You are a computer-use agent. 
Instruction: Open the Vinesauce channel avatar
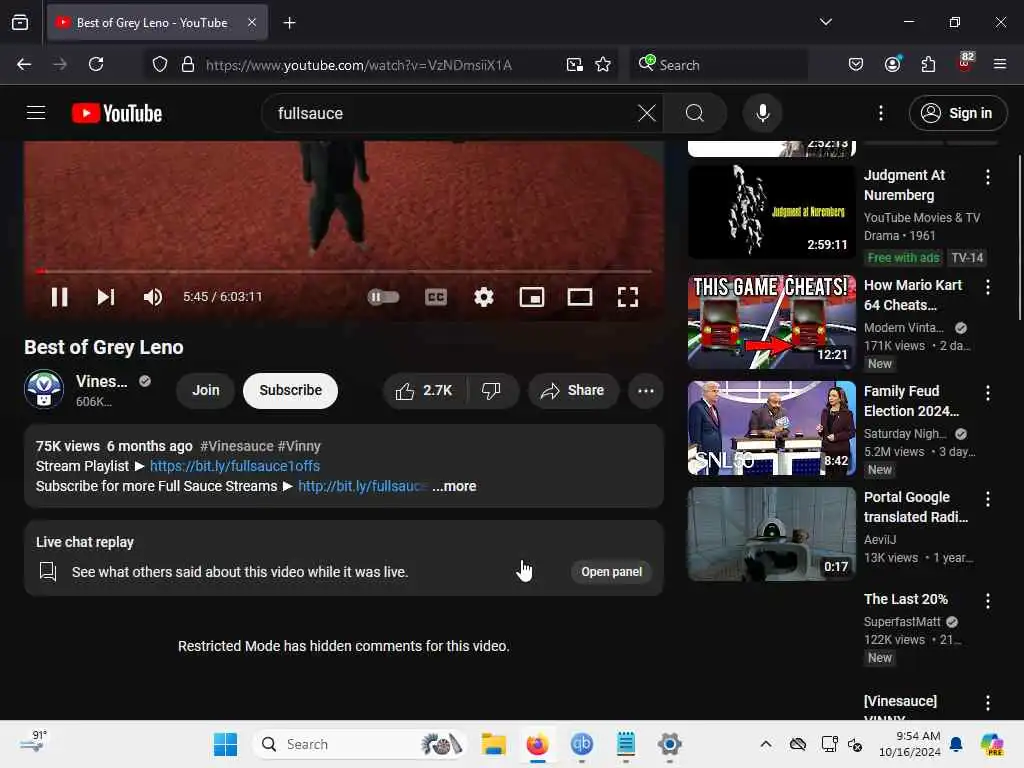[44, 389]
